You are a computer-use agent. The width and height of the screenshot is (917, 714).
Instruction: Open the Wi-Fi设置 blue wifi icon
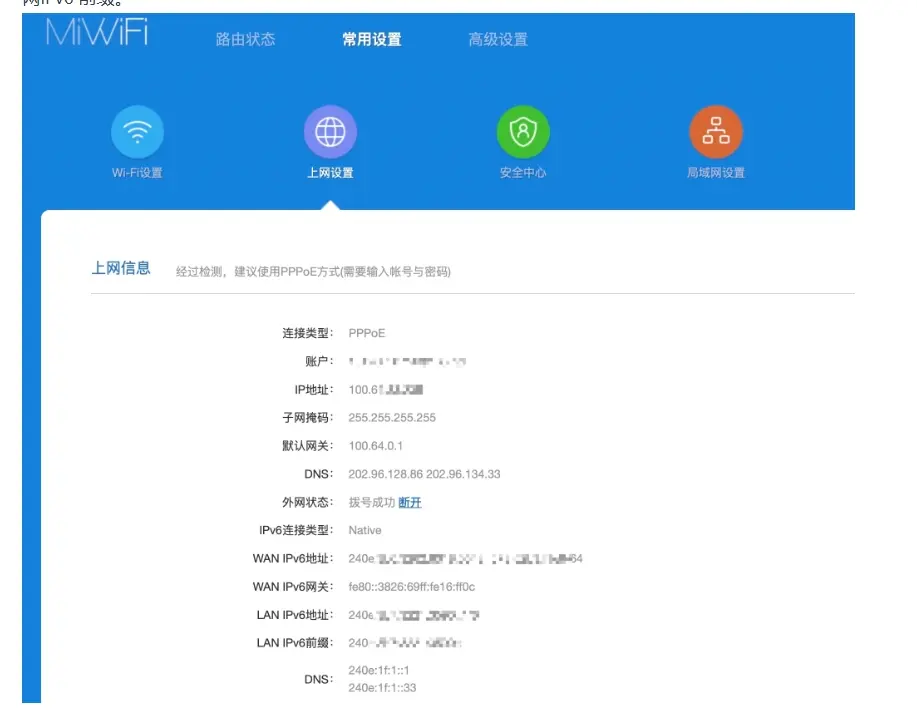click(137, 132)
